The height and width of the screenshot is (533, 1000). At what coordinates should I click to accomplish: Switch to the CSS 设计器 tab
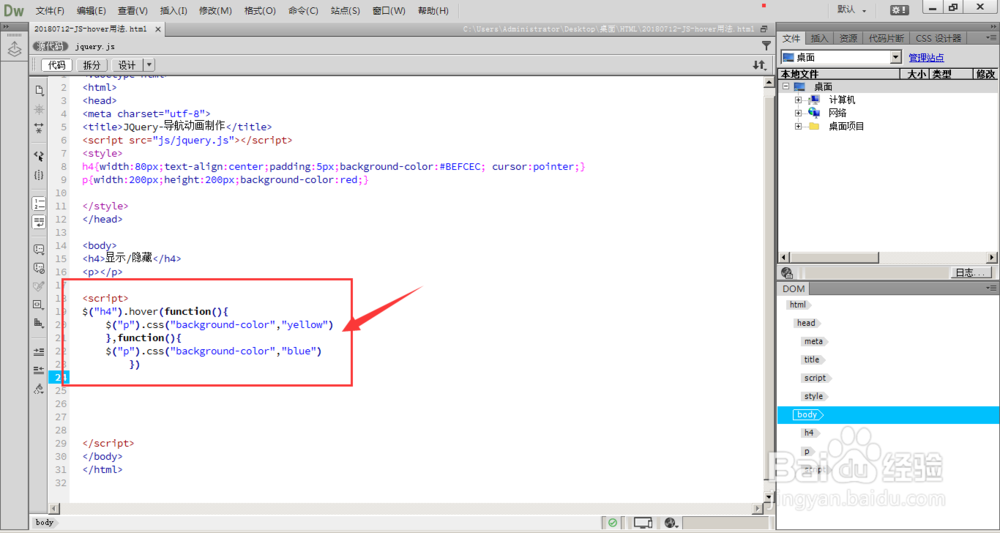pyautogui.click(x=938, y=38)
